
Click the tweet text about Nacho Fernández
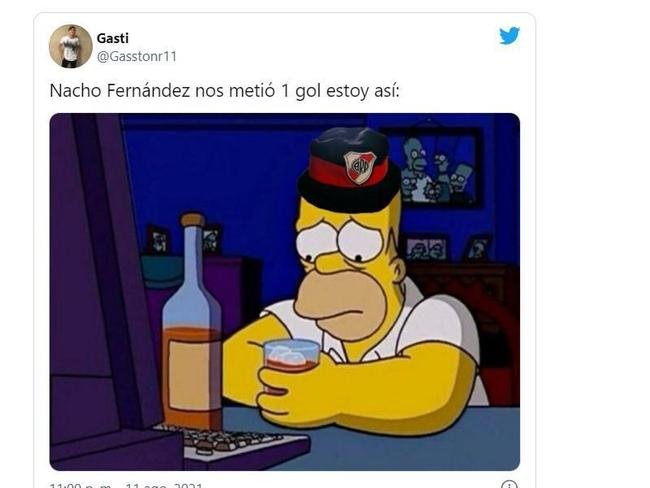tap(224, 91)
